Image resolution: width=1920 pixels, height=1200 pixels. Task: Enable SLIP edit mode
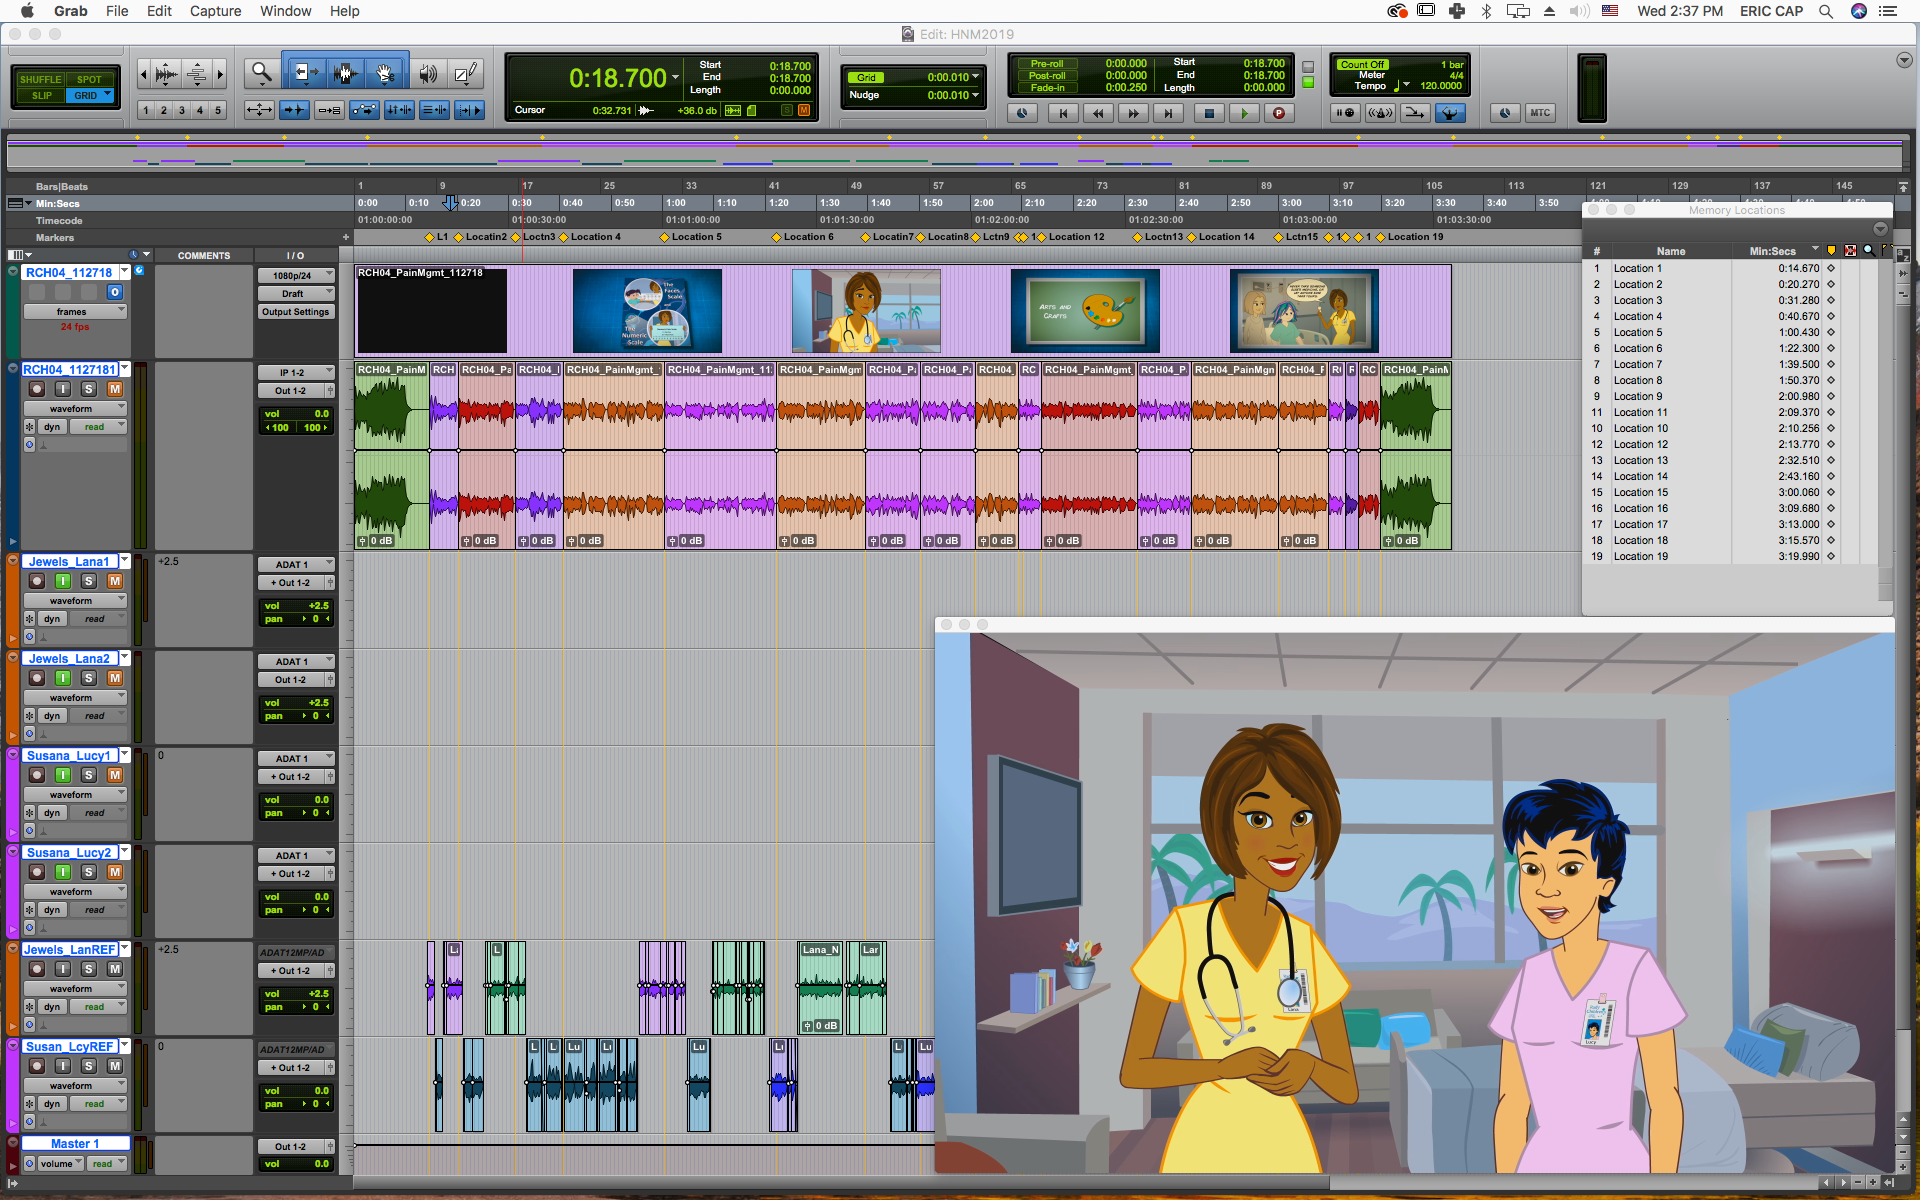click(x=40, y=96)
